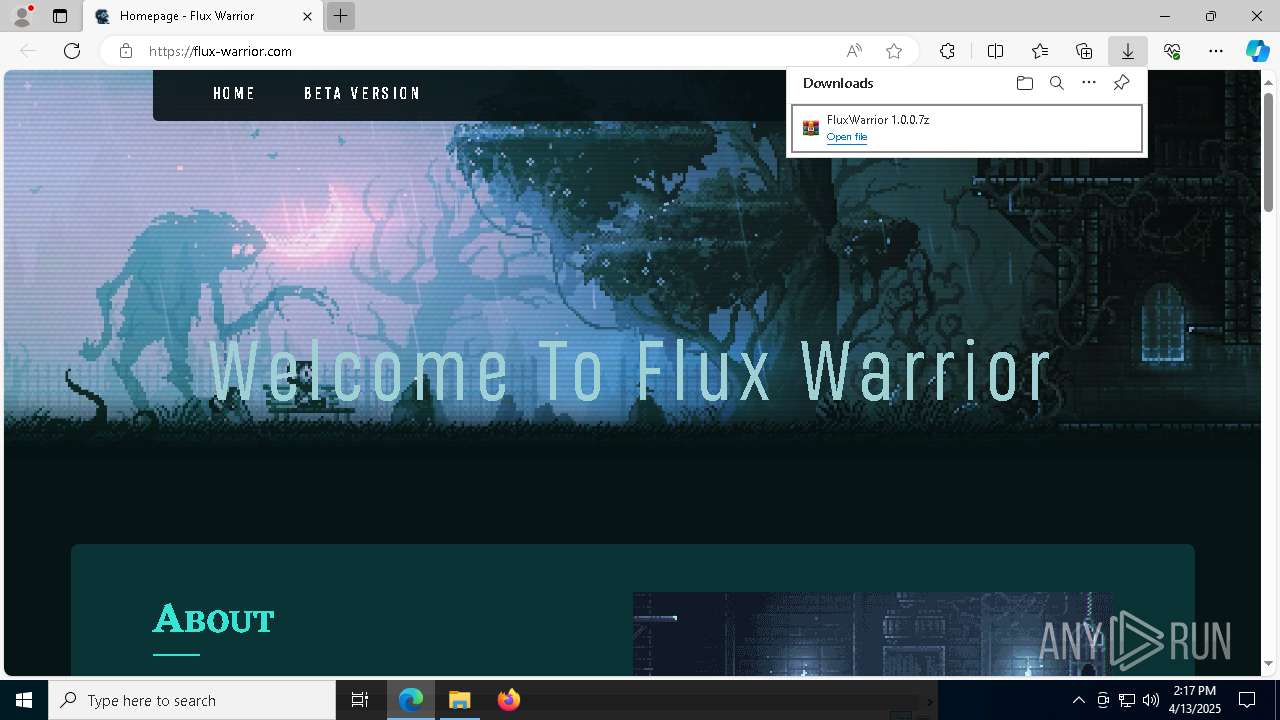Open the Windows Start menu
1280x720 pixels.
pyautogui.click(x=24, y=700)
